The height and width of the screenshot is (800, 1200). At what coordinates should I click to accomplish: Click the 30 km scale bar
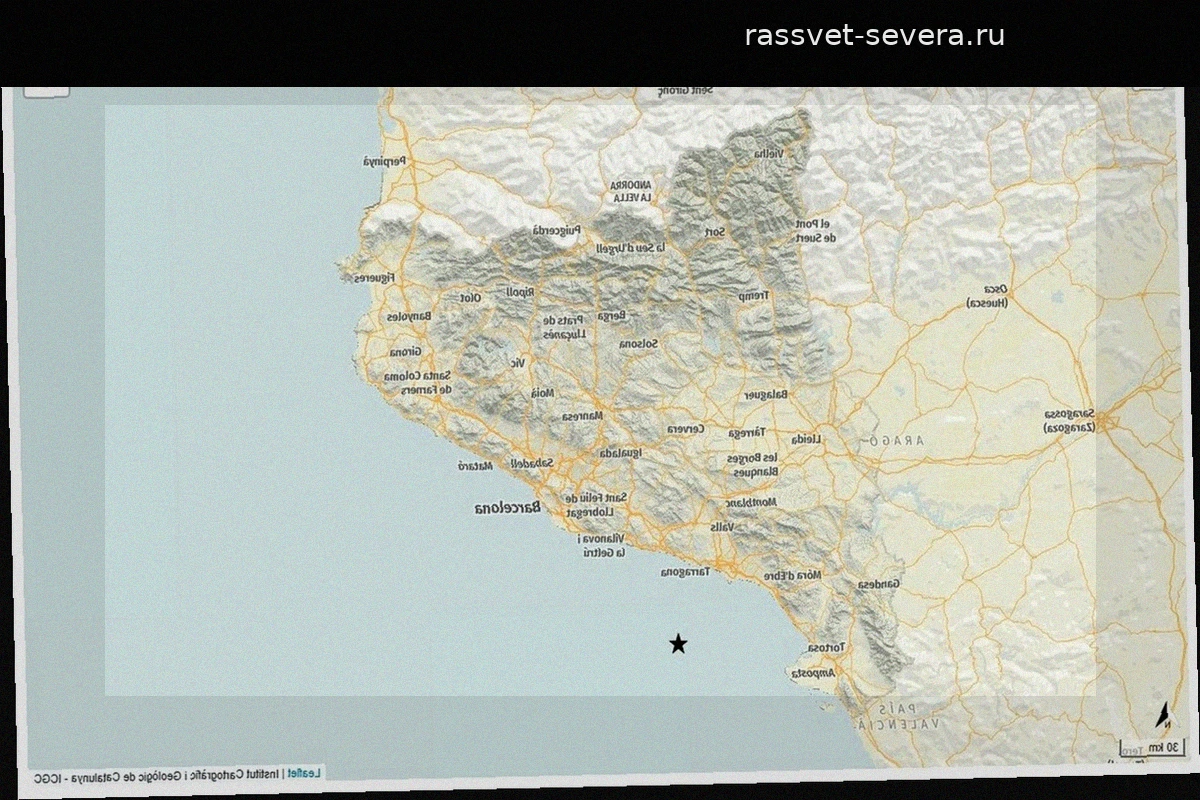click(x=1151, y=747)
